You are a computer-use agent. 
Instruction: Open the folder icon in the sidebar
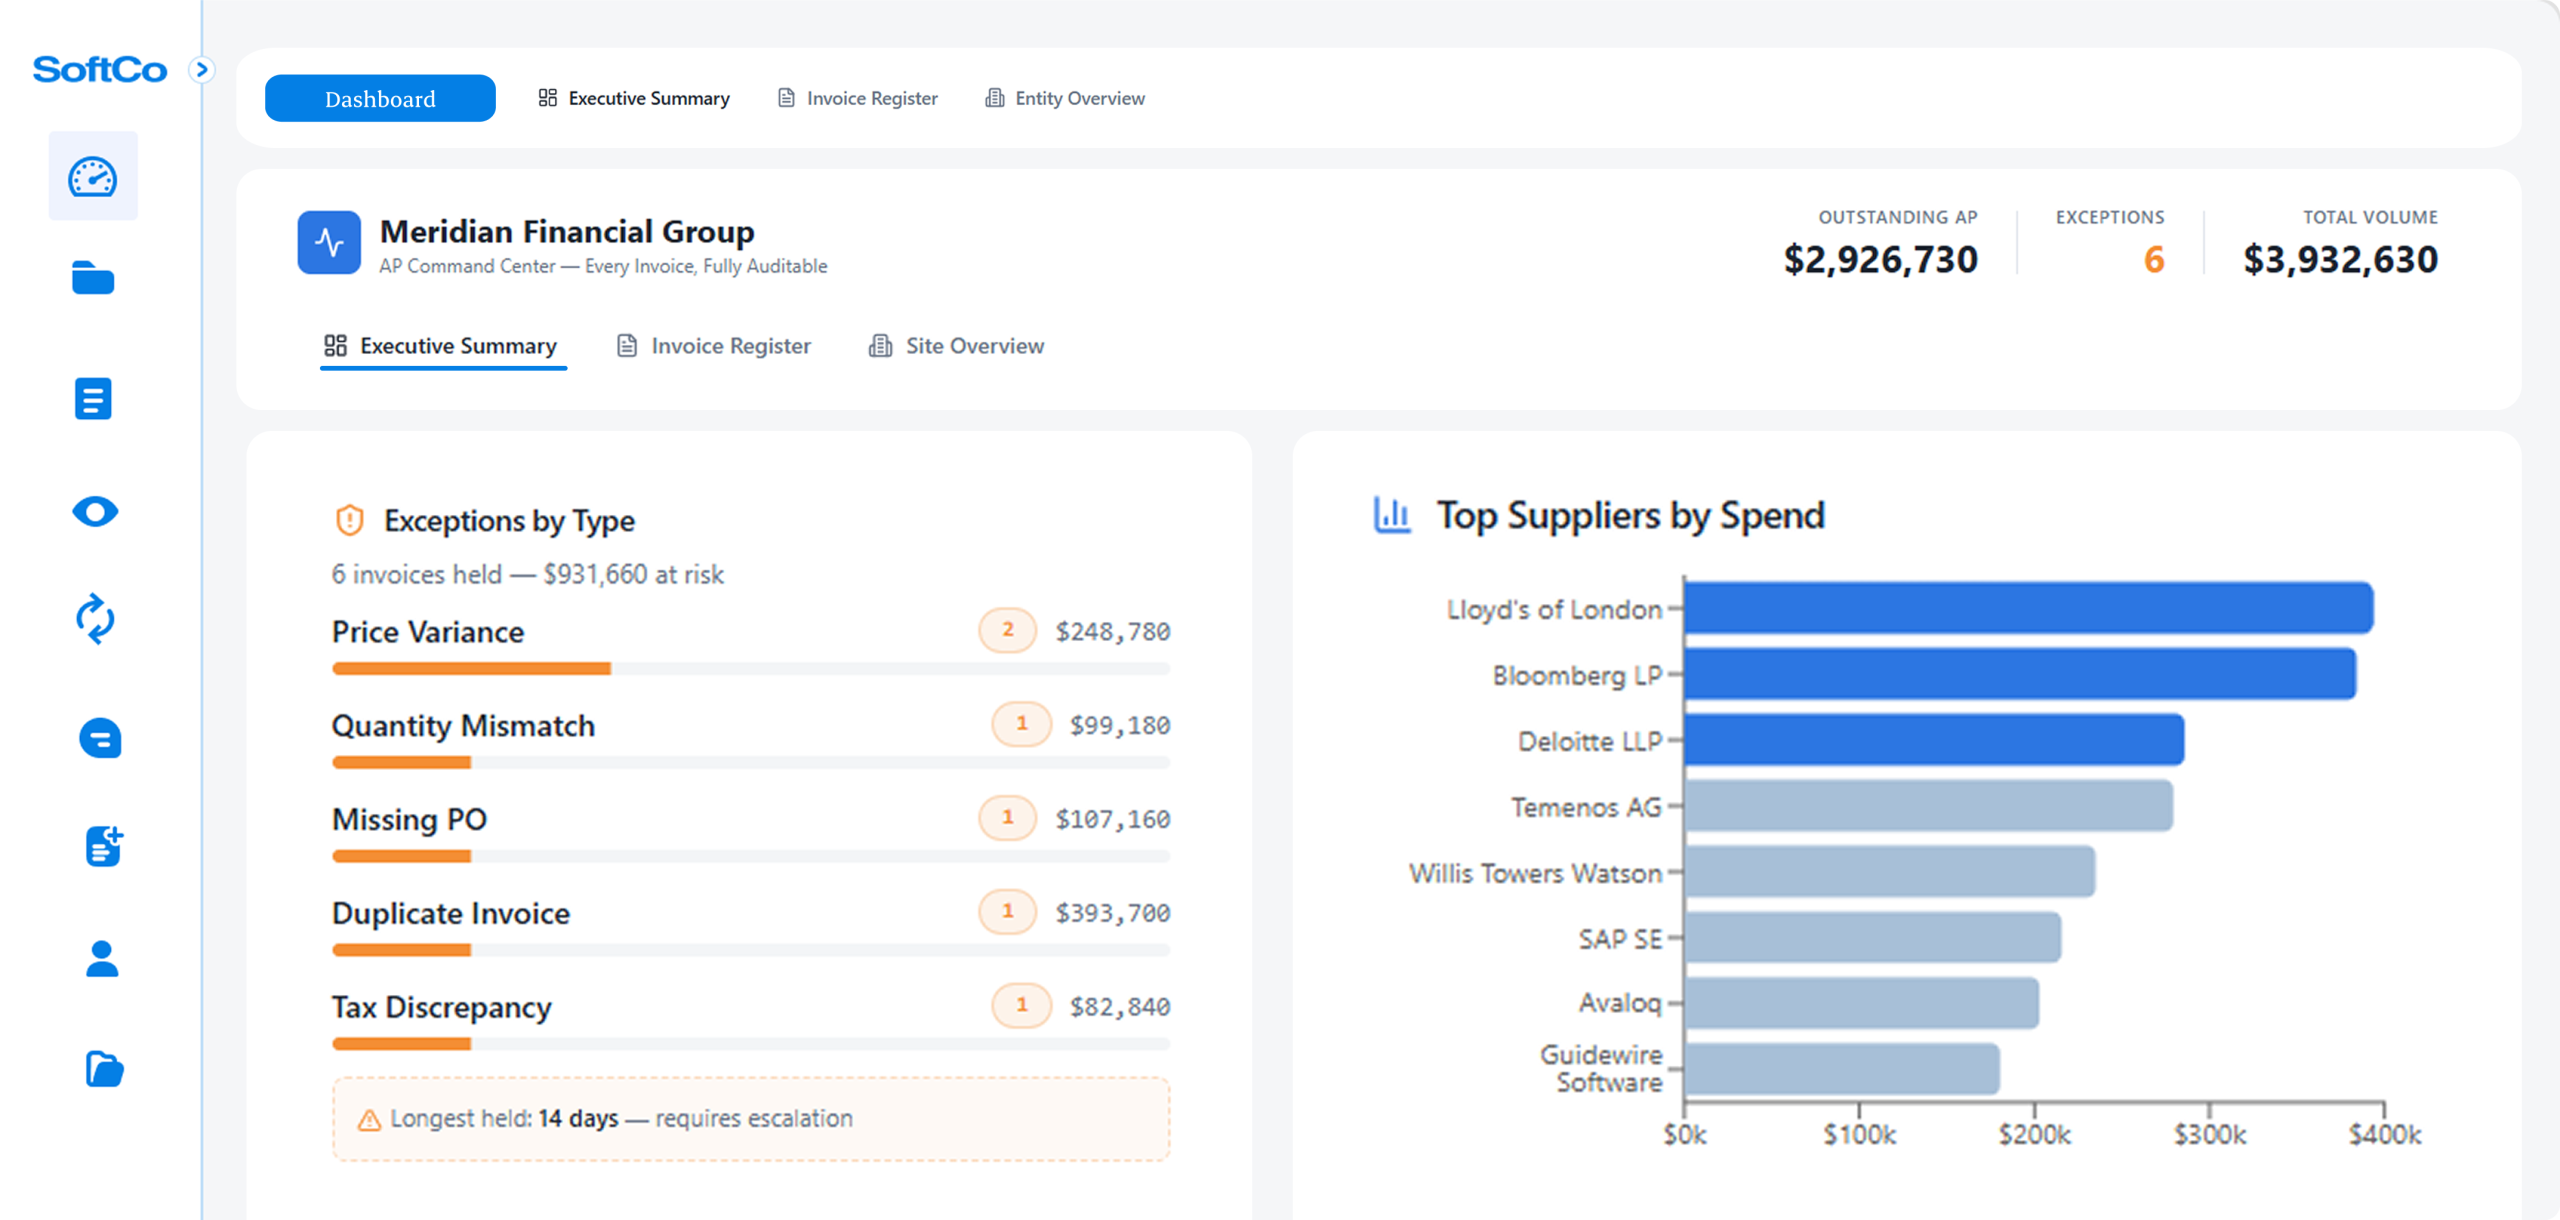(x=93, y=278)
